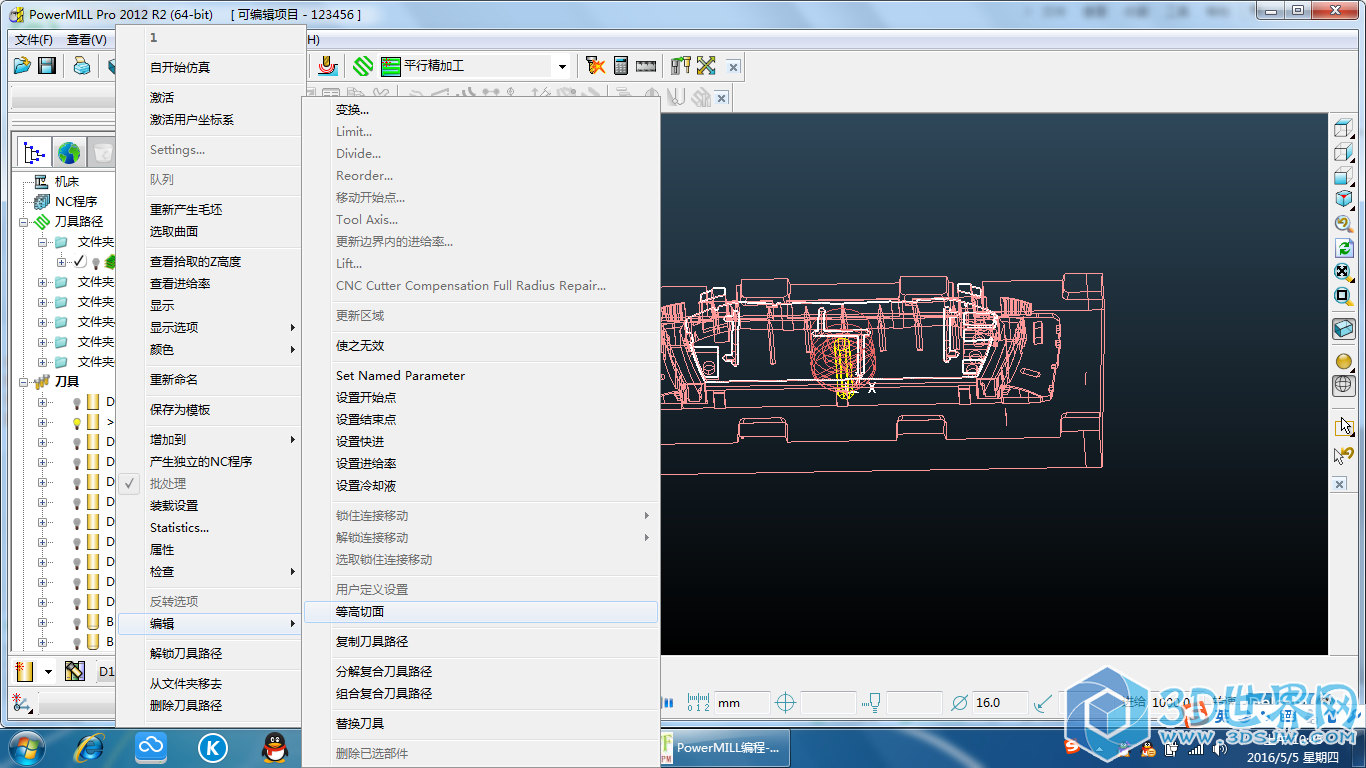Open the Windows Start button
The image size is (1366, 768).
tap(26, 747)
